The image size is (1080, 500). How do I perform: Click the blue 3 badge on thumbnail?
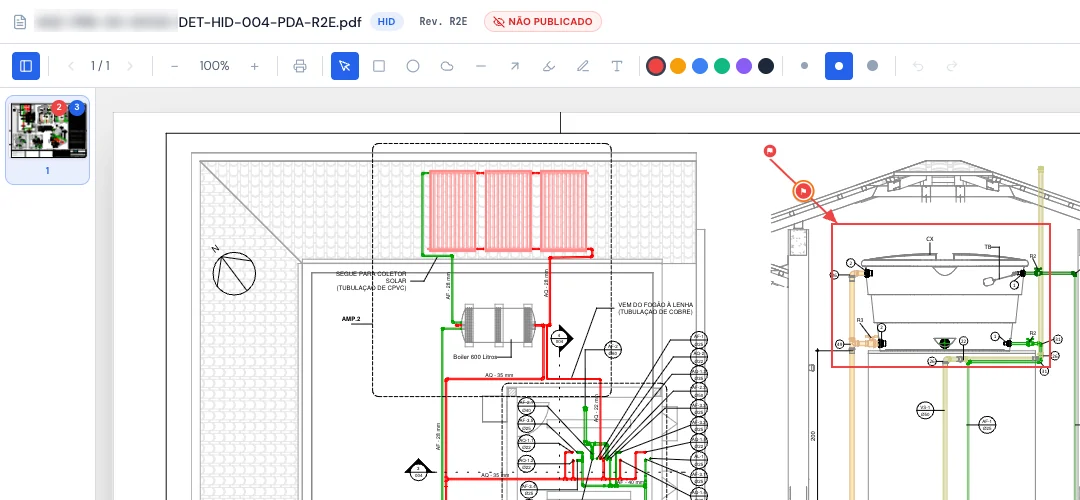(76, 107)
